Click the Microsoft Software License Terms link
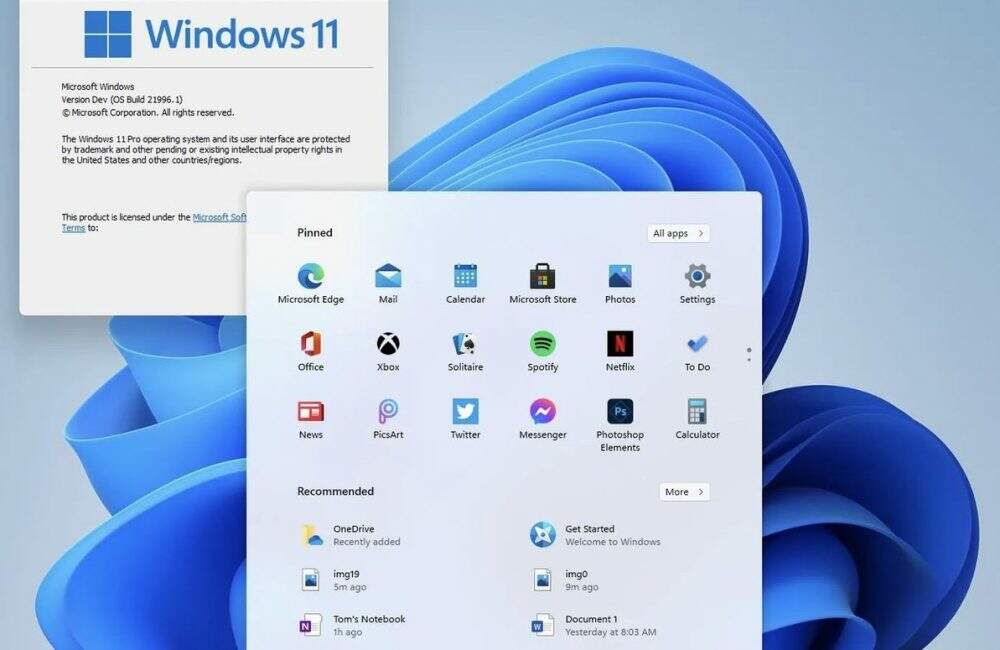 coord(218,217)
